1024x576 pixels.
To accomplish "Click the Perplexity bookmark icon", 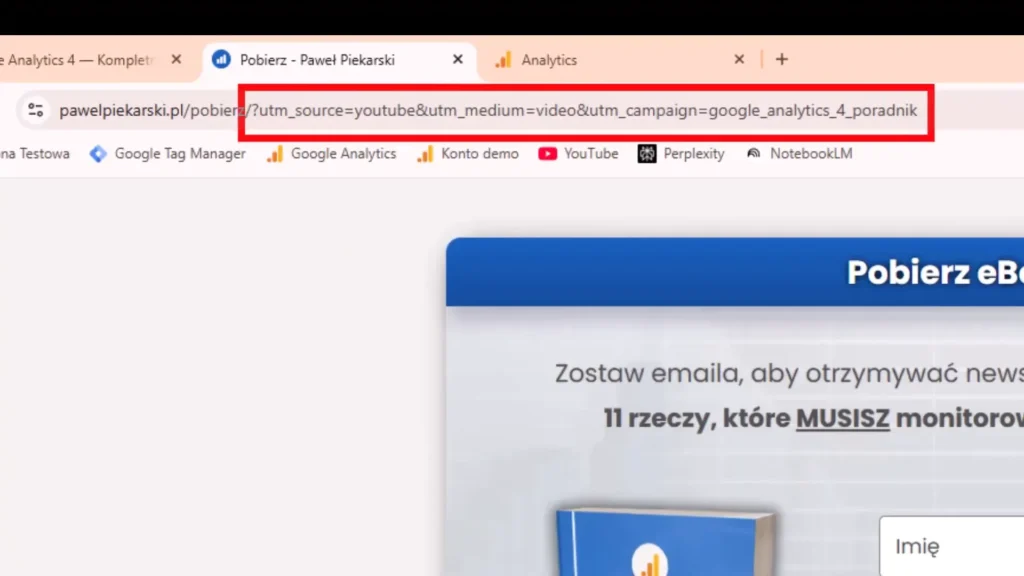I will [647, 154].
